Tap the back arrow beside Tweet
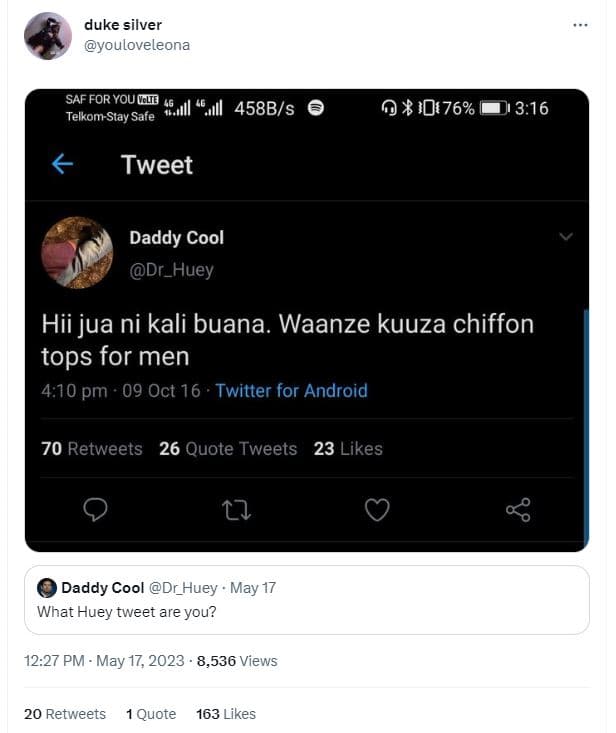Image resolution: width=616 pixels, height=733 pixels. pyautogui.click(x=62, y=164)
